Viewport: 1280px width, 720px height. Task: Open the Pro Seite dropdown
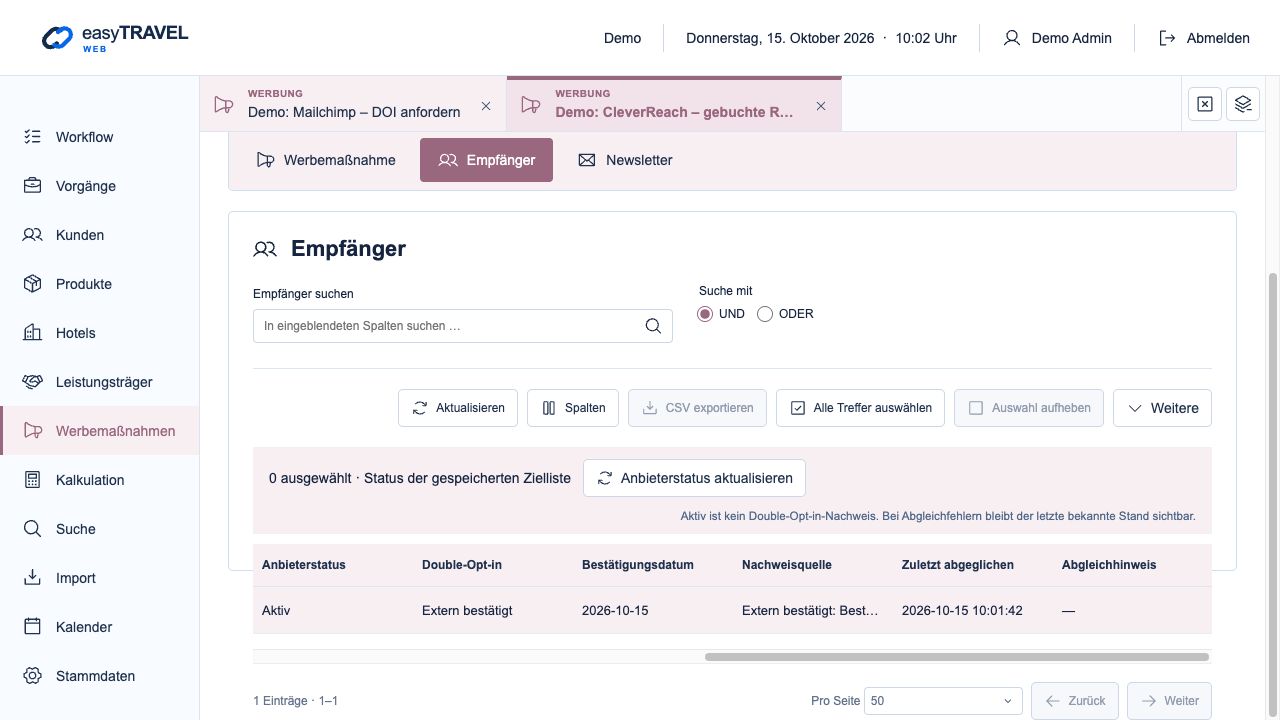click(x=943, y=701)
